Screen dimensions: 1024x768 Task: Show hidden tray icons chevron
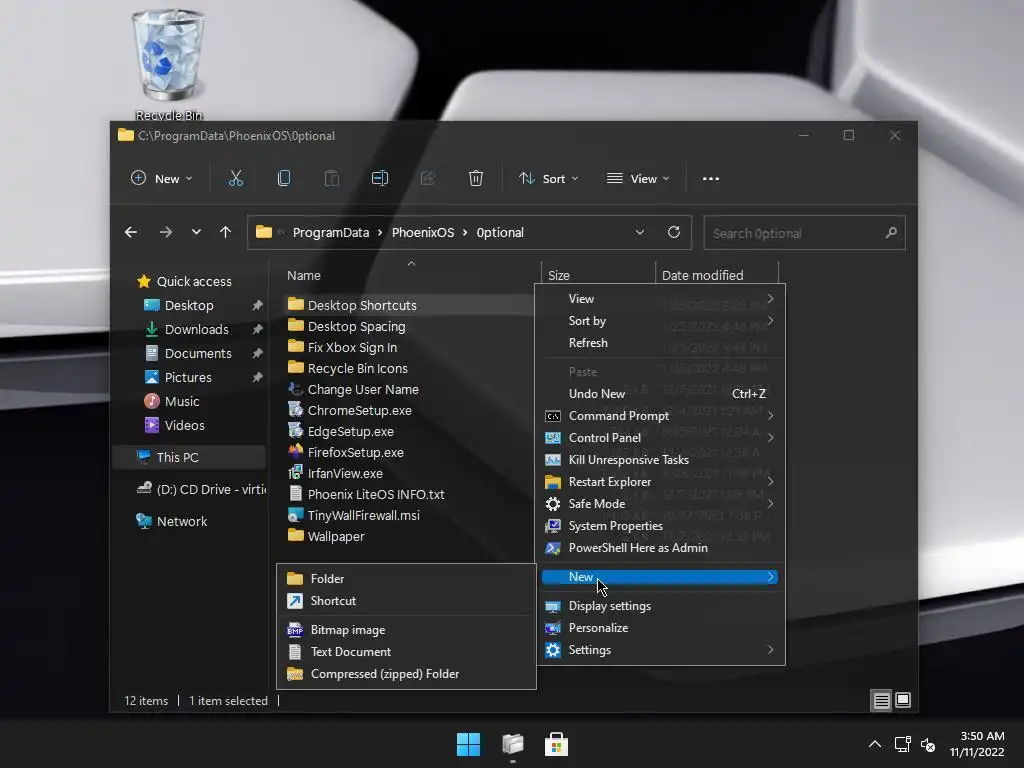click(874, 744)
